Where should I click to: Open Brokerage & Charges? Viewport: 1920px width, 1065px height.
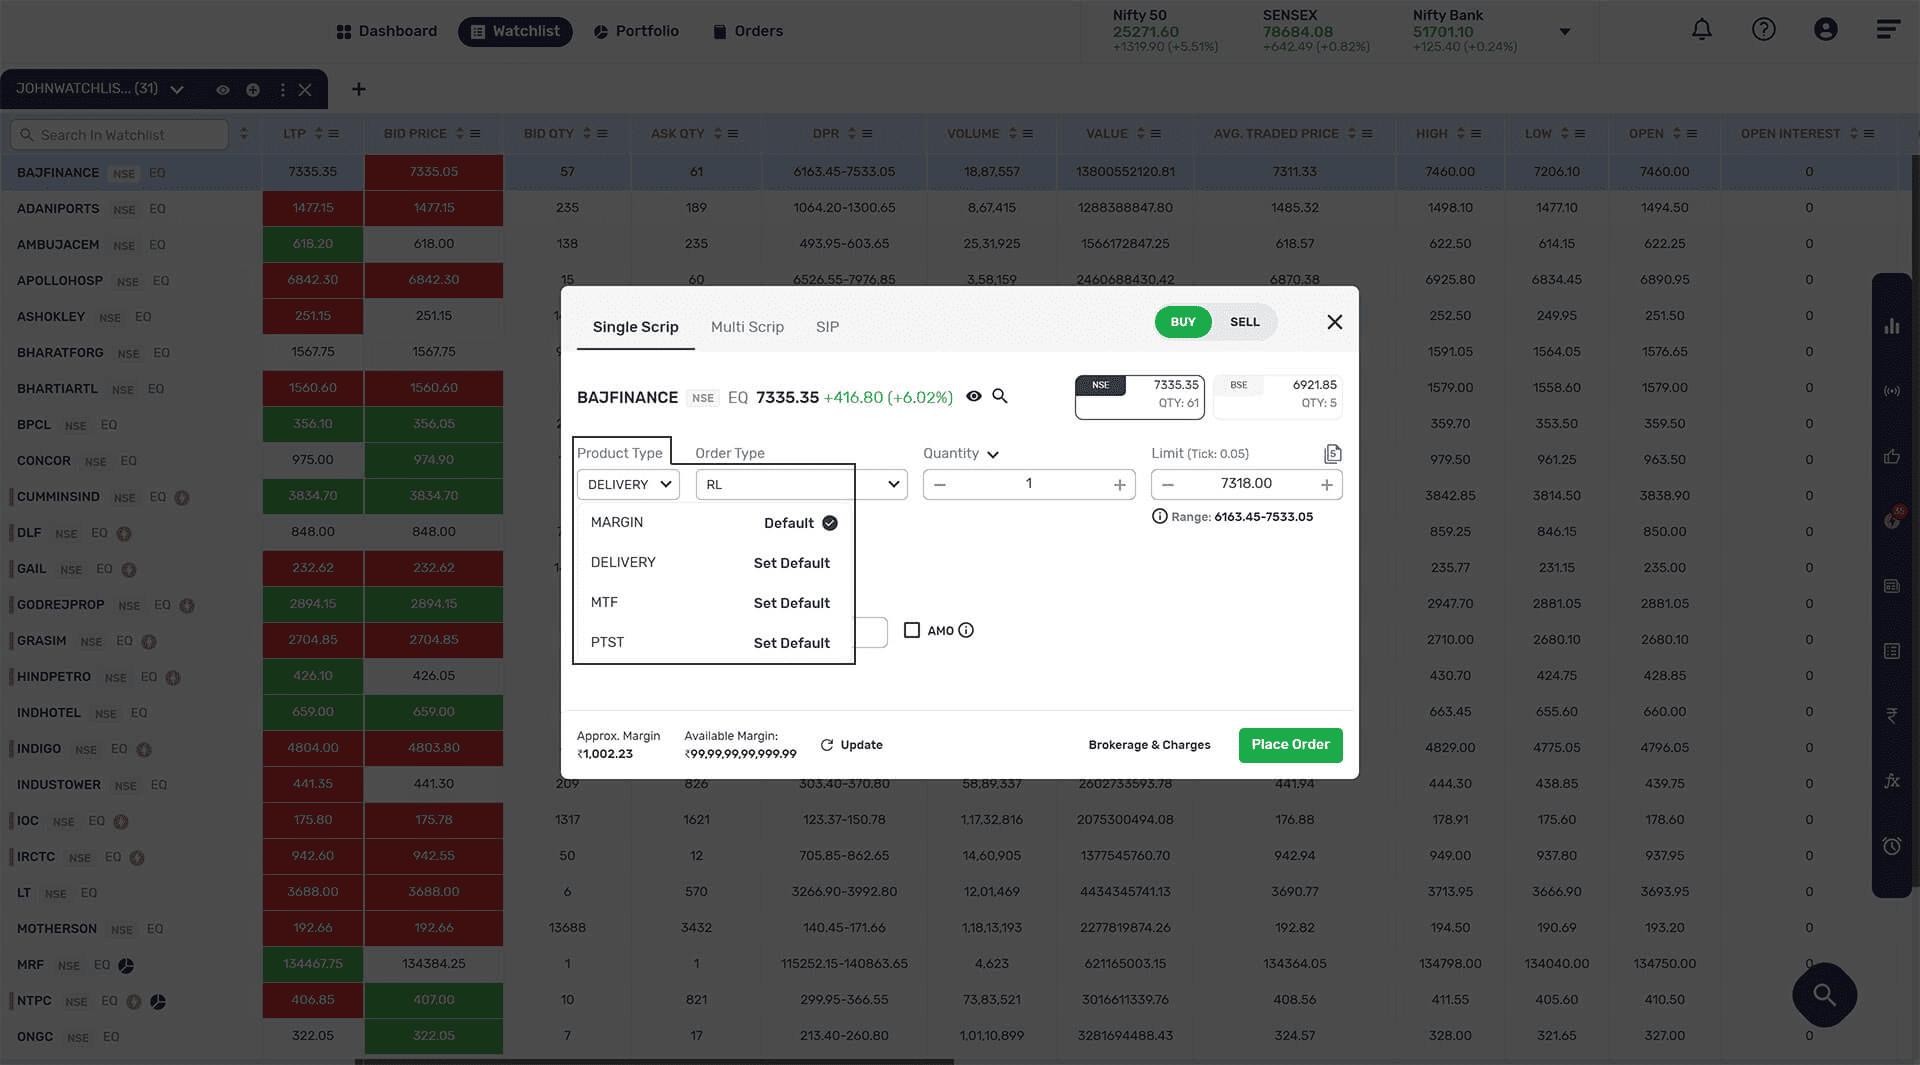click(1149, 745)
